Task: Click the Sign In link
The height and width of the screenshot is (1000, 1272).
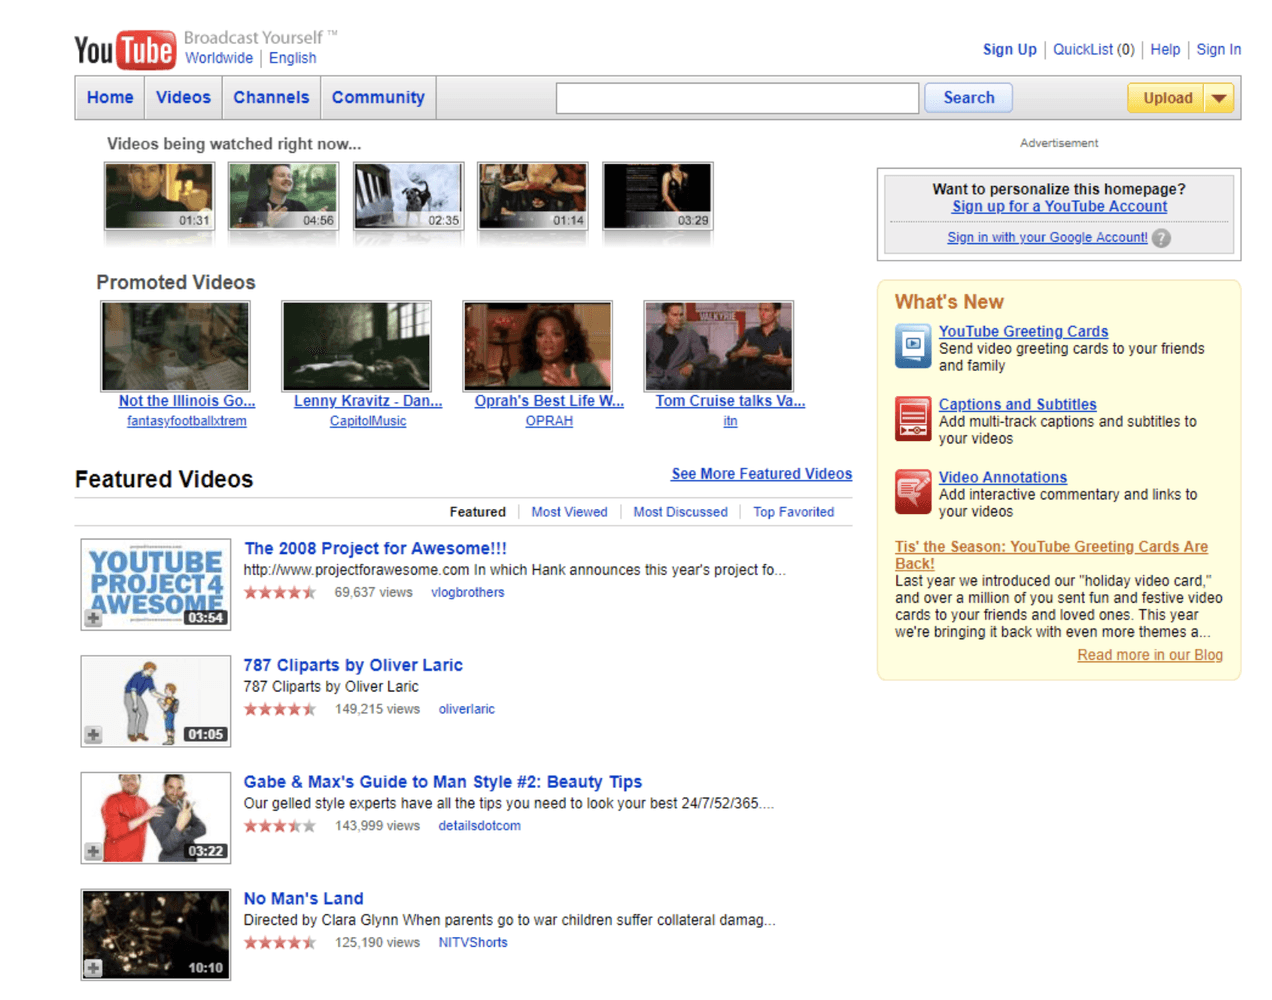Action: [1219, 49]
